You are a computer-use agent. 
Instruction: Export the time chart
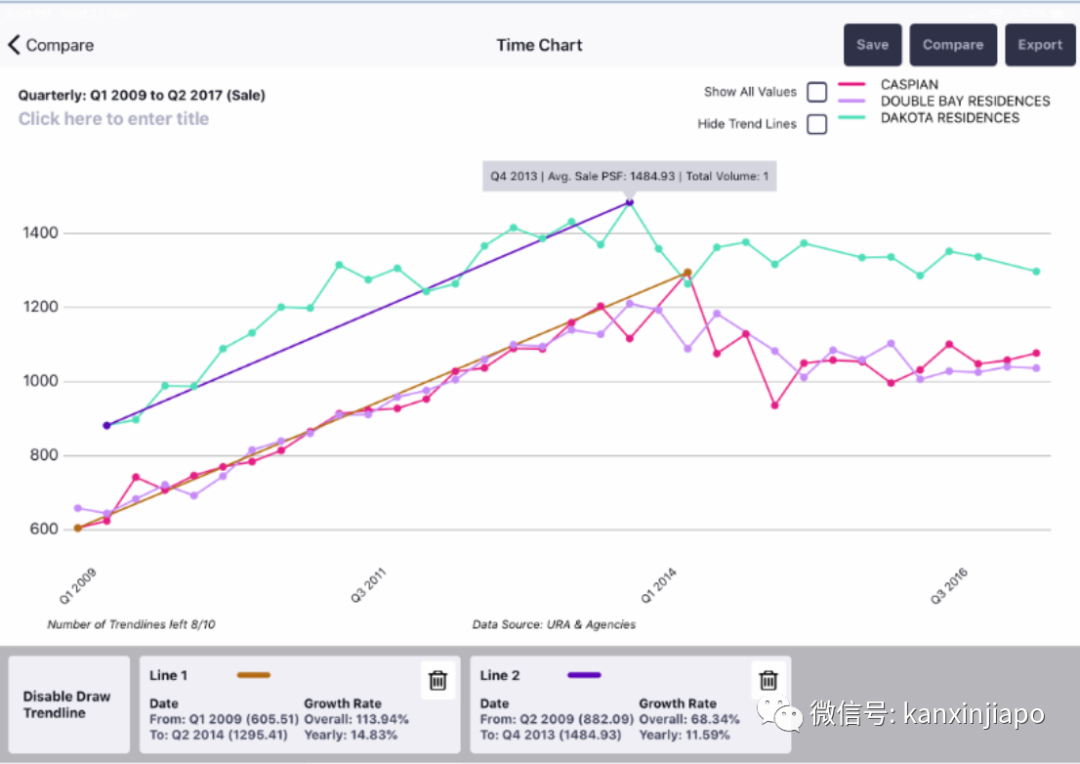1040,45
